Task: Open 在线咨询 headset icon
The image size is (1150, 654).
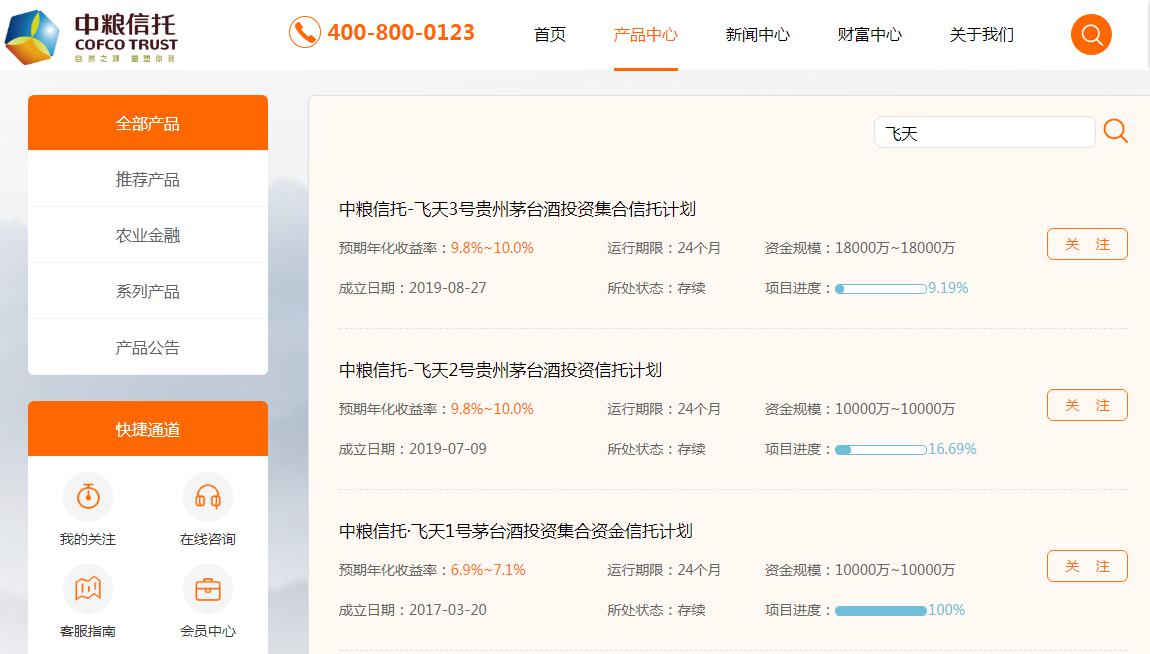Action: pyautogui.click(x=207, y=496)
